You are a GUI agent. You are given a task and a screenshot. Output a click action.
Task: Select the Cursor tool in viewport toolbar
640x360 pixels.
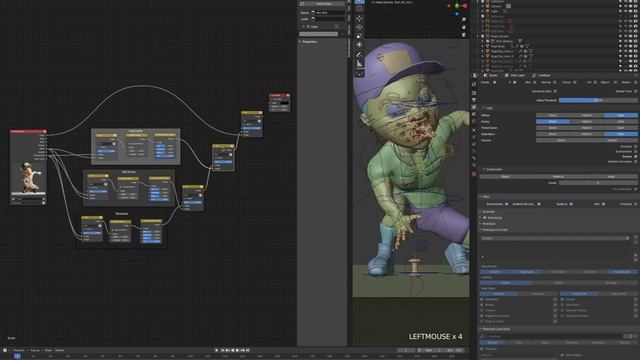[359, 9]
